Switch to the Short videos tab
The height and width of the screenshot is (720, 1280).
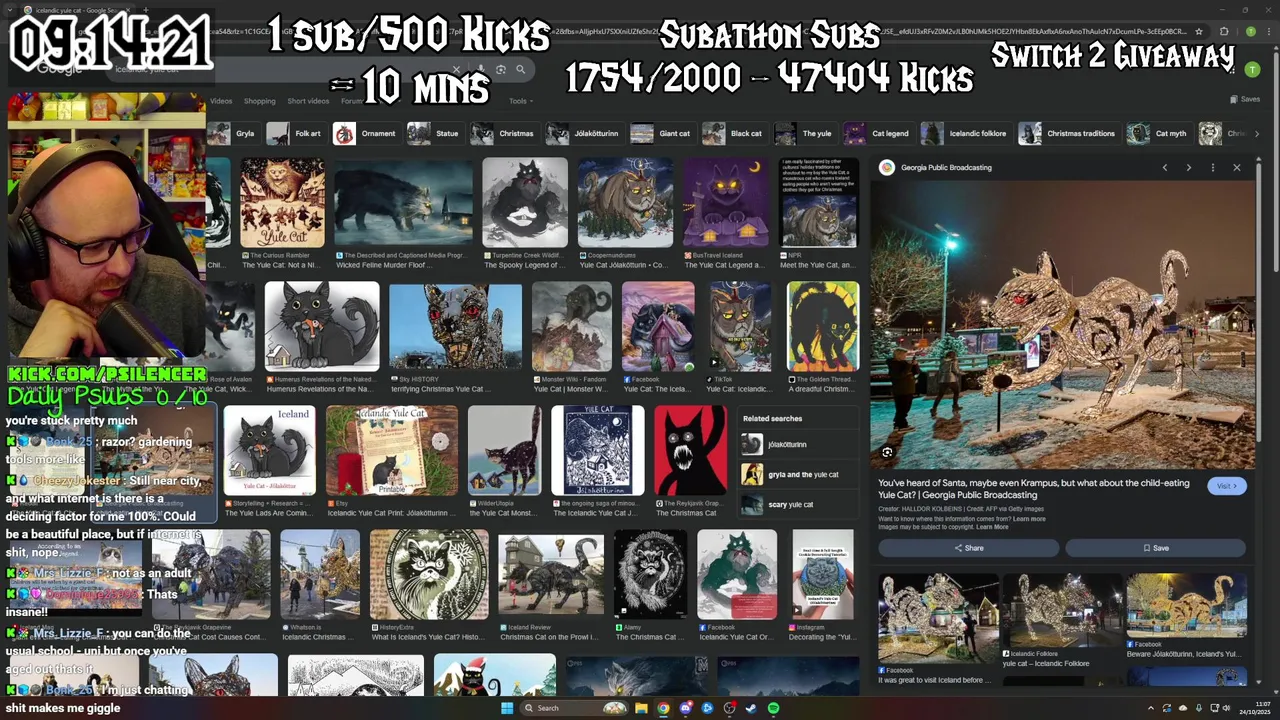point(308,101)
